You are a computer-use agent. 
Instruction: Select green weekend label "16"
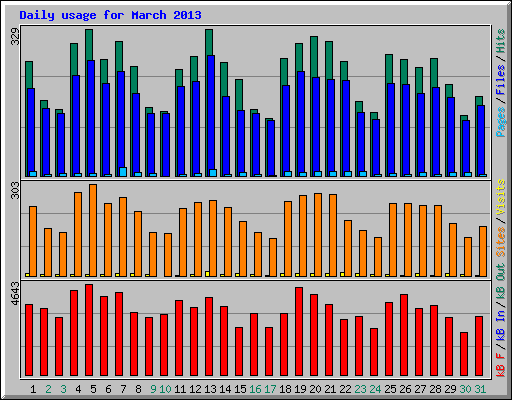(x=255, y=389)
